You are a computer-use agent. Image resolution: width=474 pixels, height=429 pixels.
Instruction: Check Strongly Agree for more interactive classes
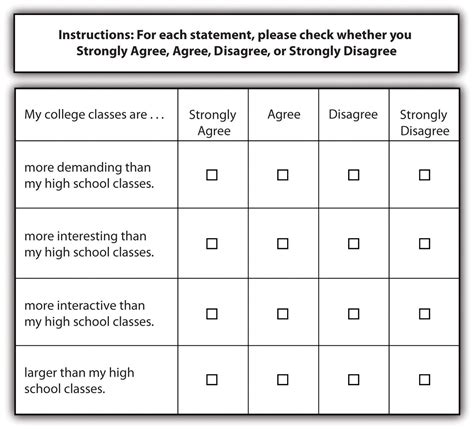point(212,314)
